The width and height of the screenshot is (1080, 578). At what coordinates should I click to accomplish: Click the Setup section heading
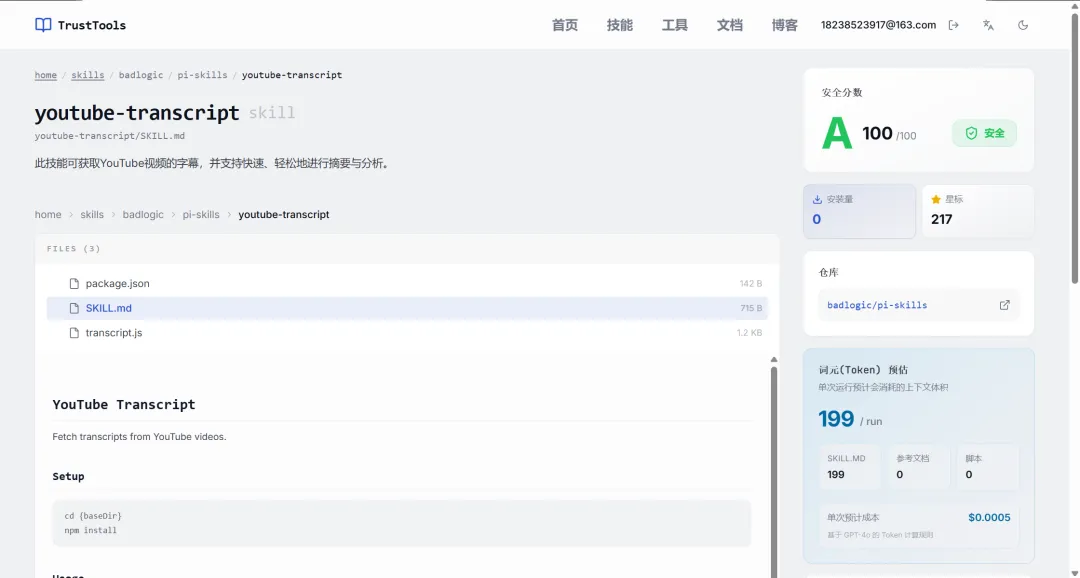click(x=68, y=476)
